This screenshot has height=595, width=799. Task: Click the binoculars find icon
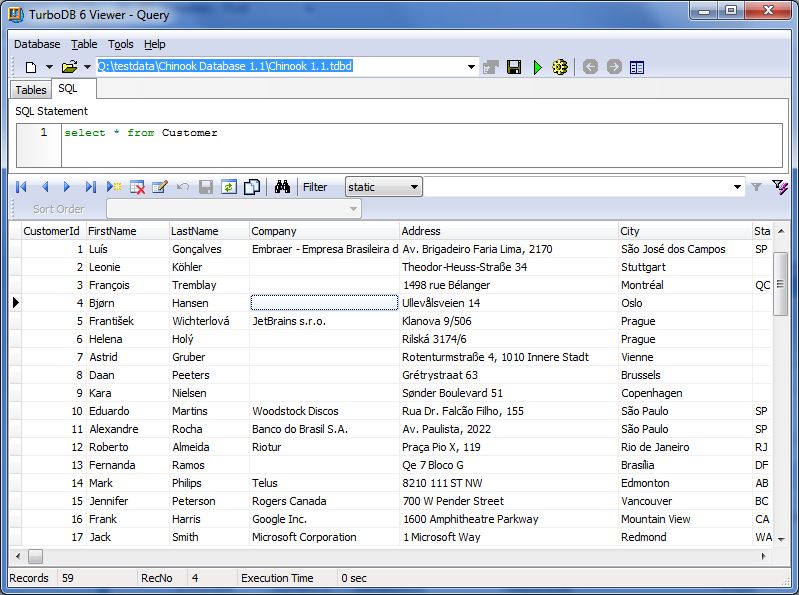coord(282,187)
